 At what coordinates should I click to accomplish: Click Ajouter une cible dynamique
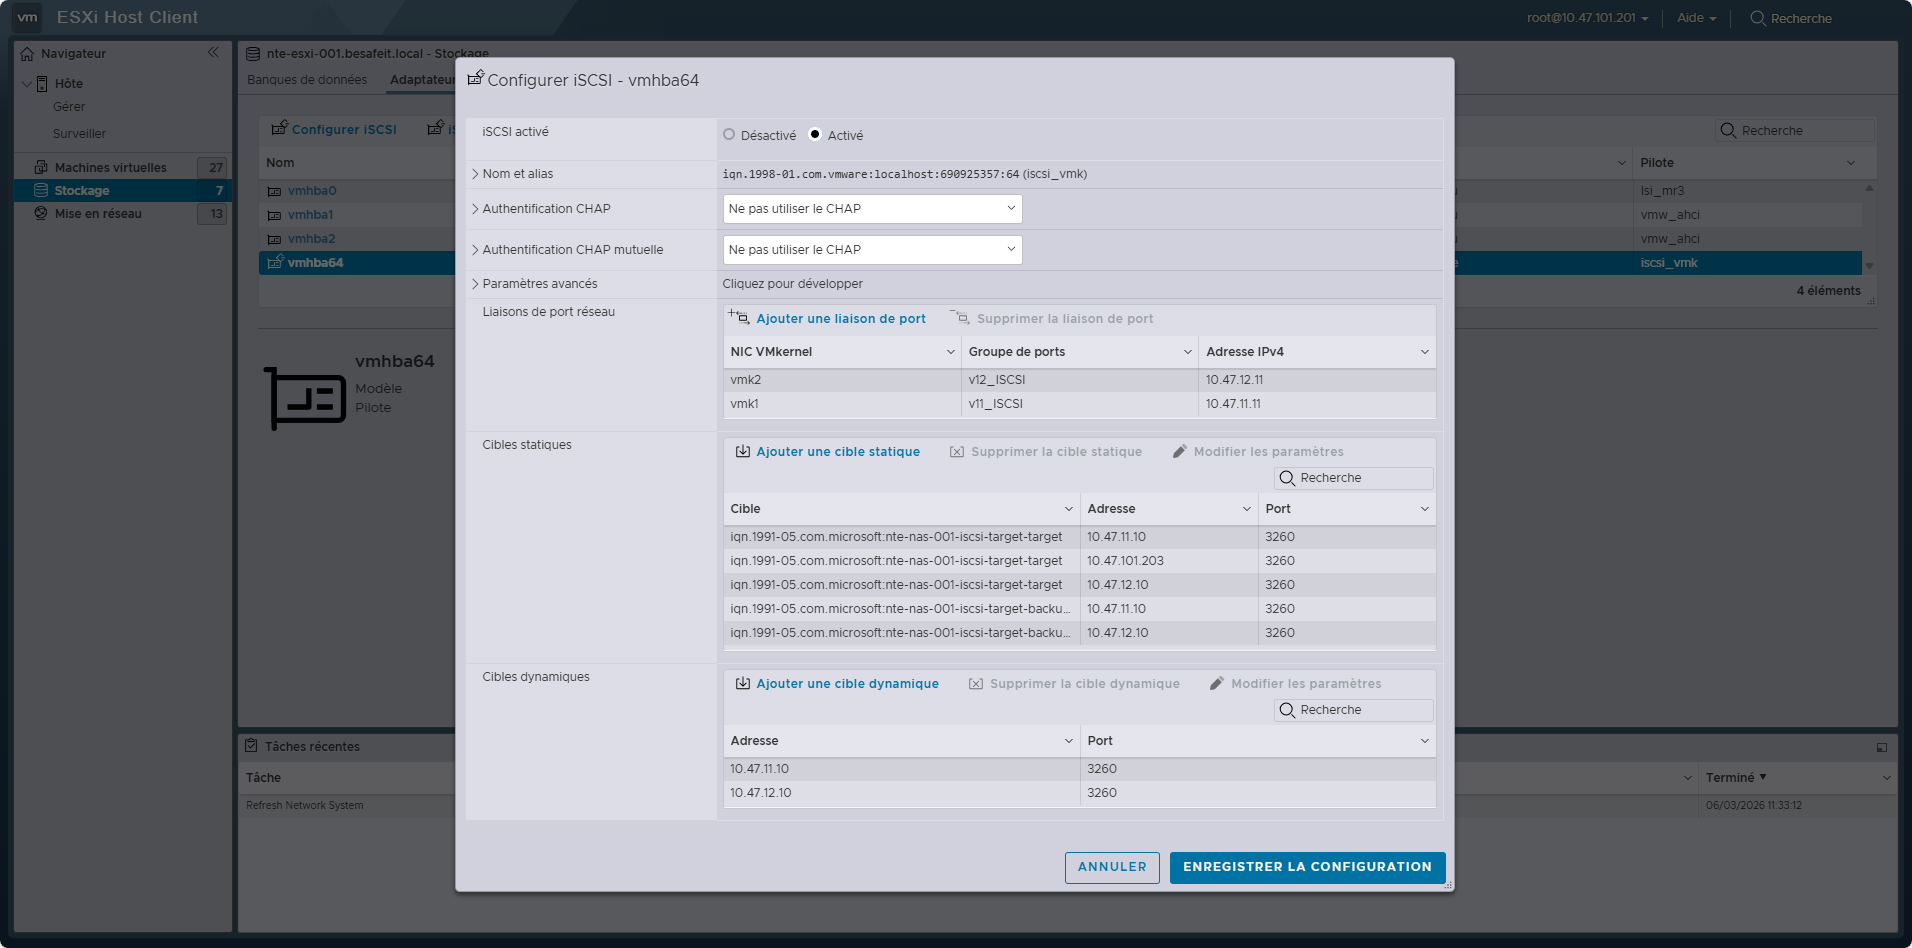[x=847, y=684]
